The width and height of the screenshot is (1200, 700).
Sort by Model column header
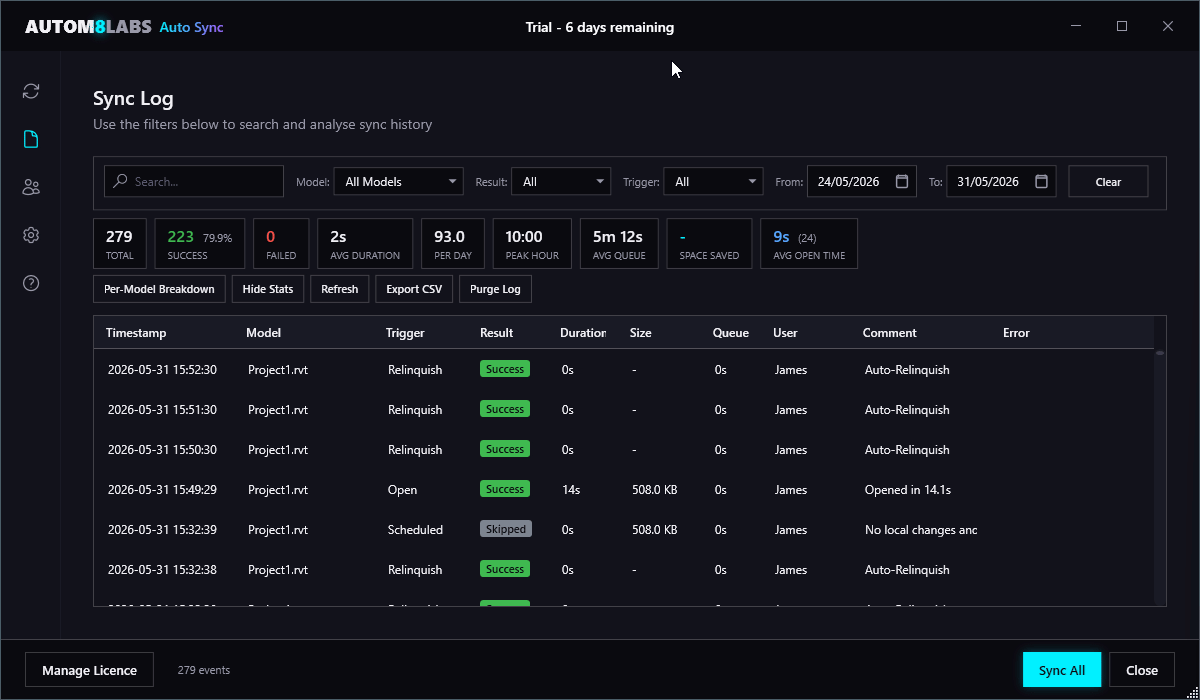click(263, 333)
